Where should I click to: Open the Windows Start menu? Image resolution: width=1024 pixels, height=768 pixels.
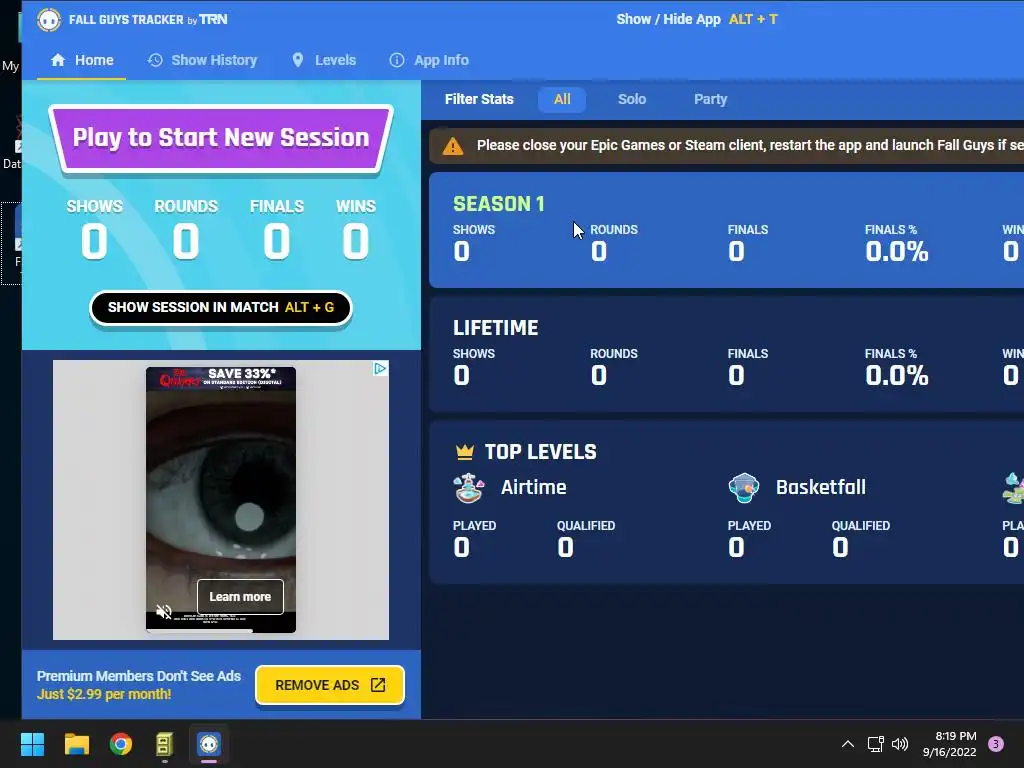tap(32, 744)
